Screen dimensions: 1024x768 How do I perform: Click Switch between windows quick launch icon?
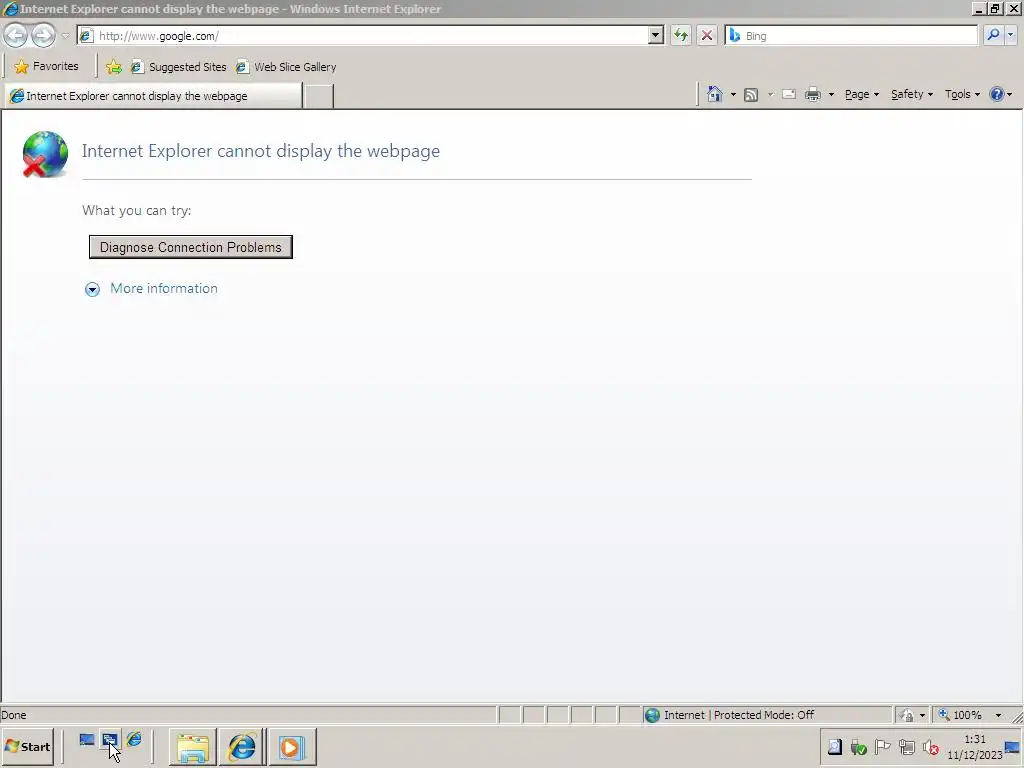[109, 740]
